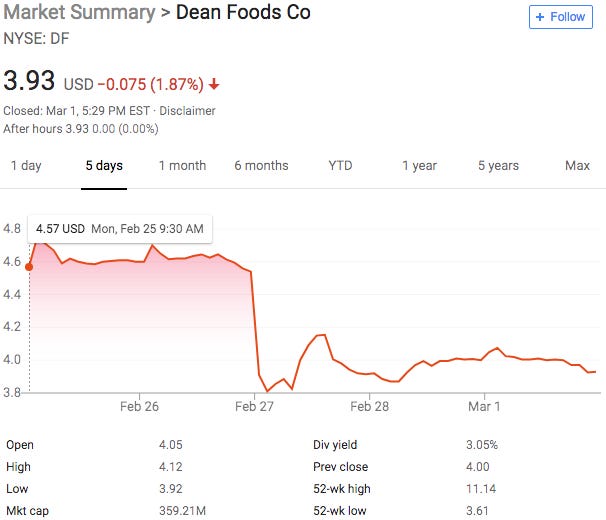
Task: Click the red data point on chart
Action: pyautogui.click(x=29, y=266)
